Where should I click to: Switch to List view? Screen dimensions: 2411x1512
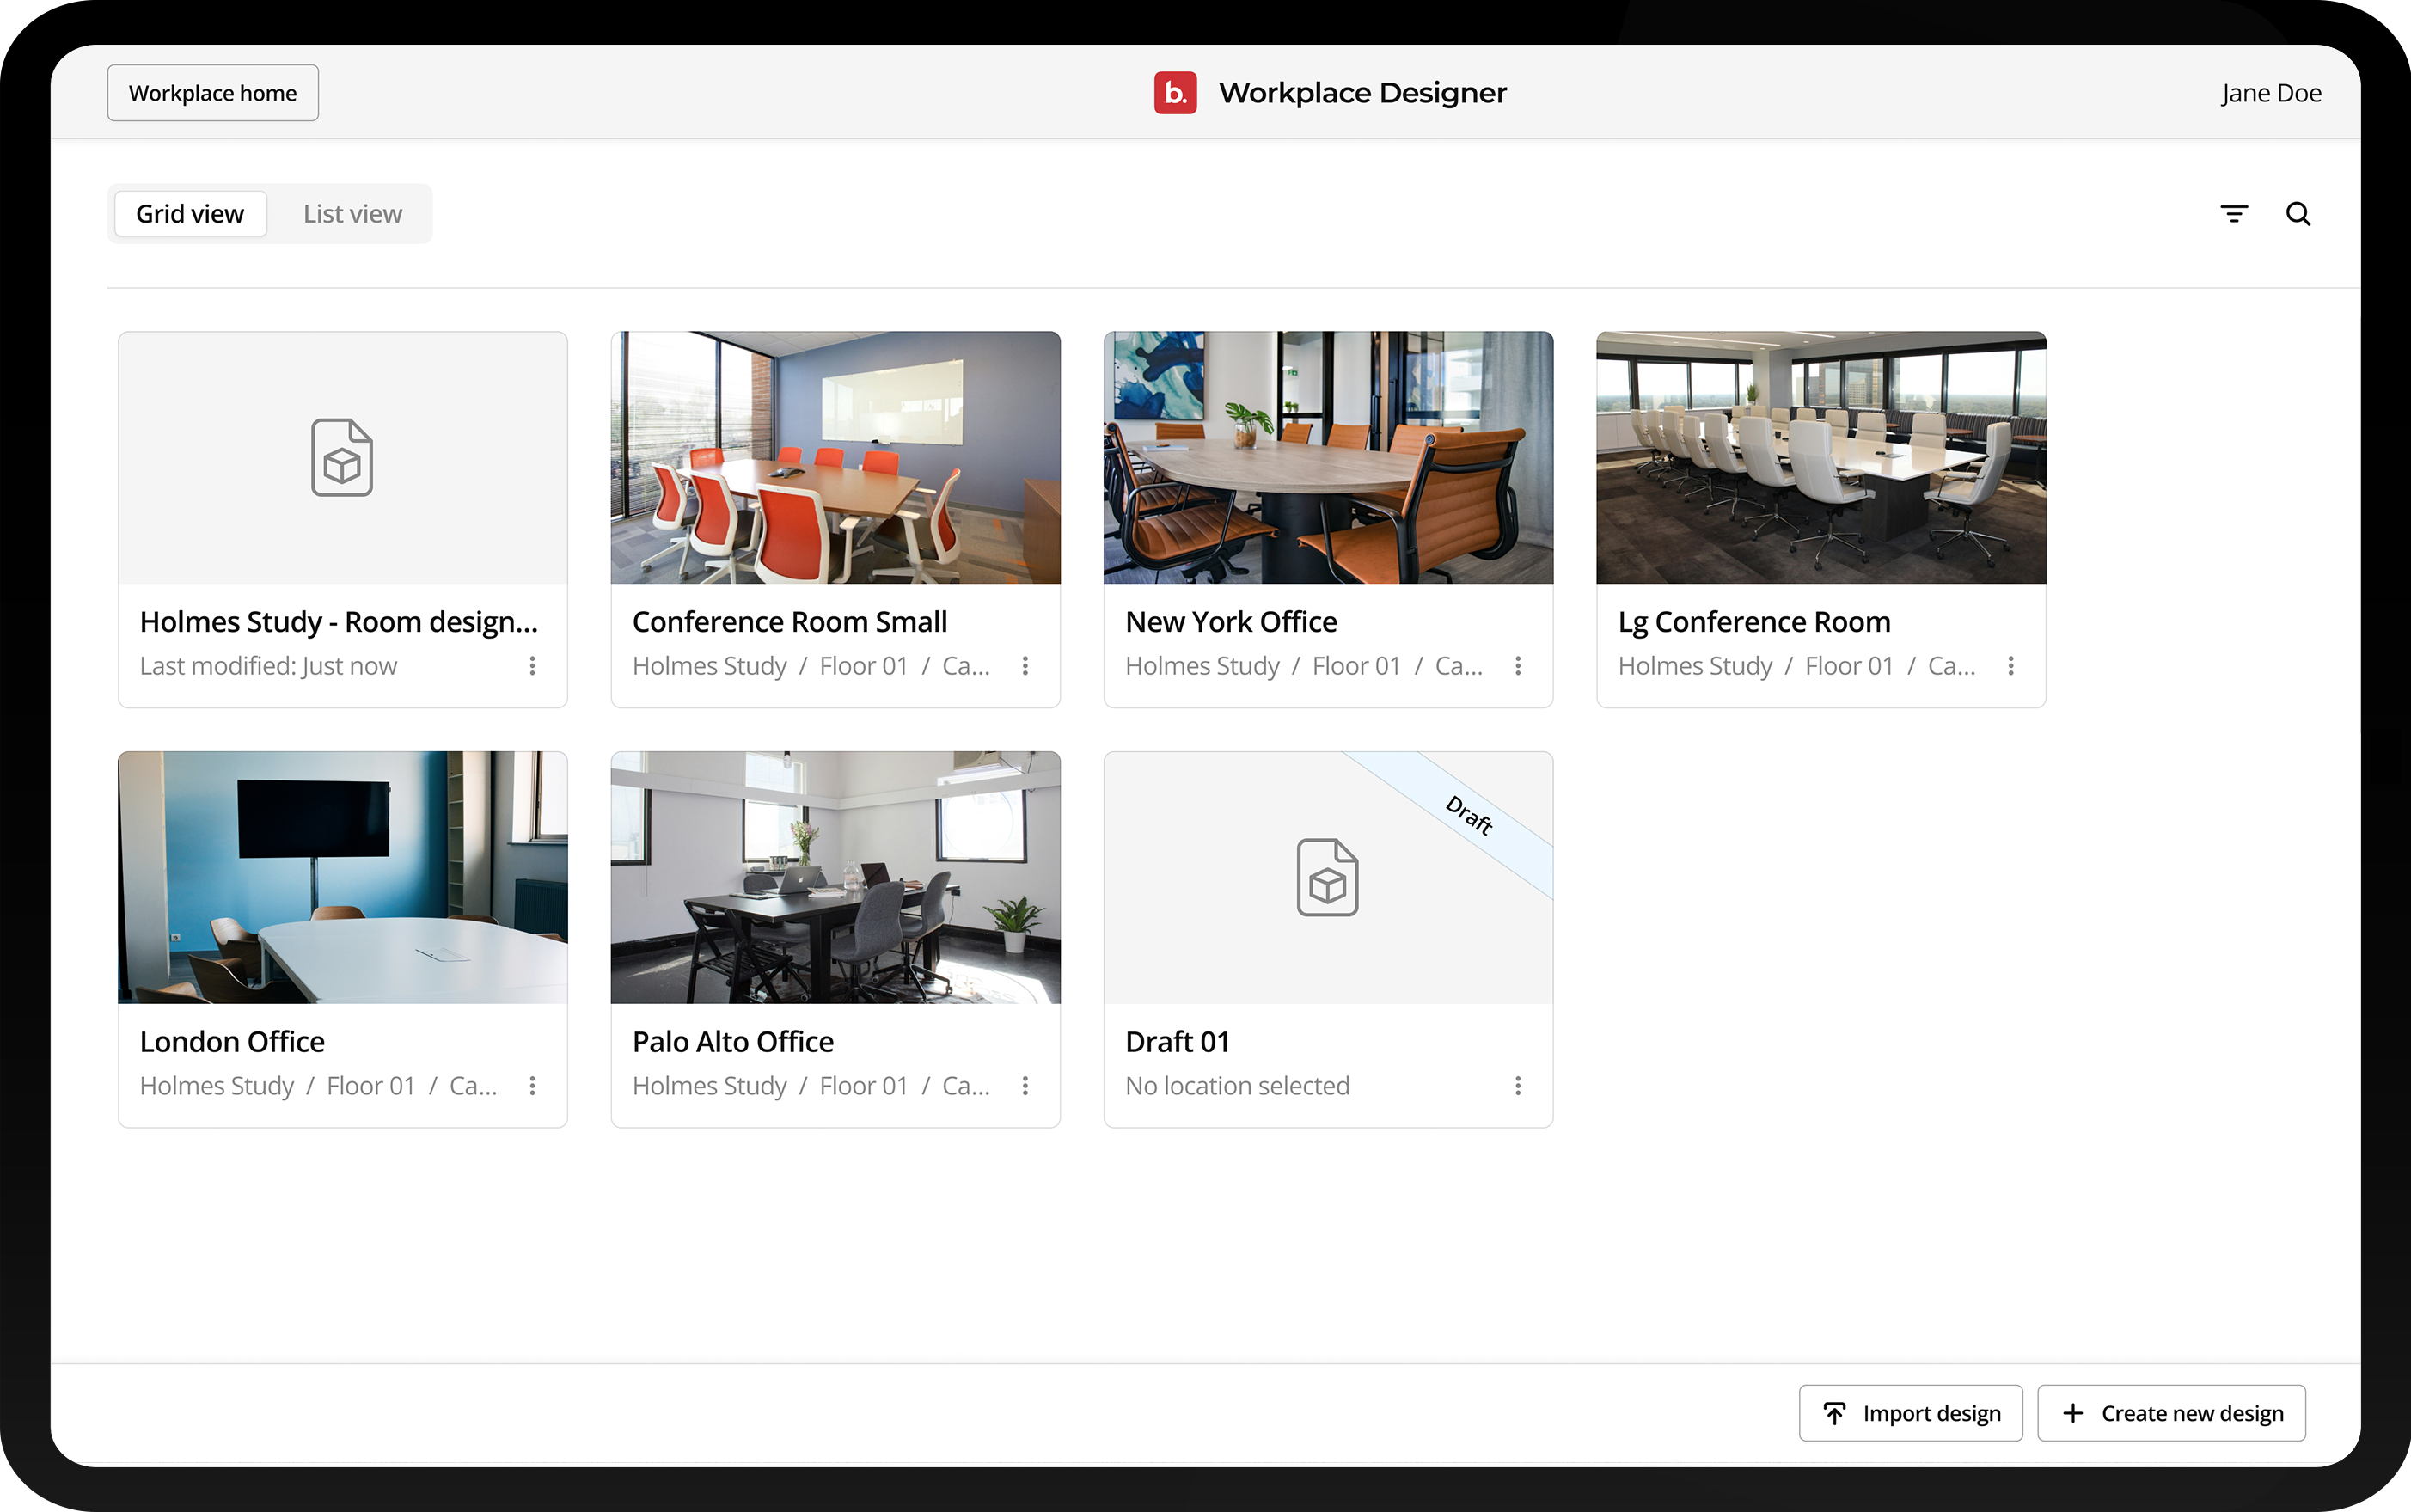tap(352, 214)
